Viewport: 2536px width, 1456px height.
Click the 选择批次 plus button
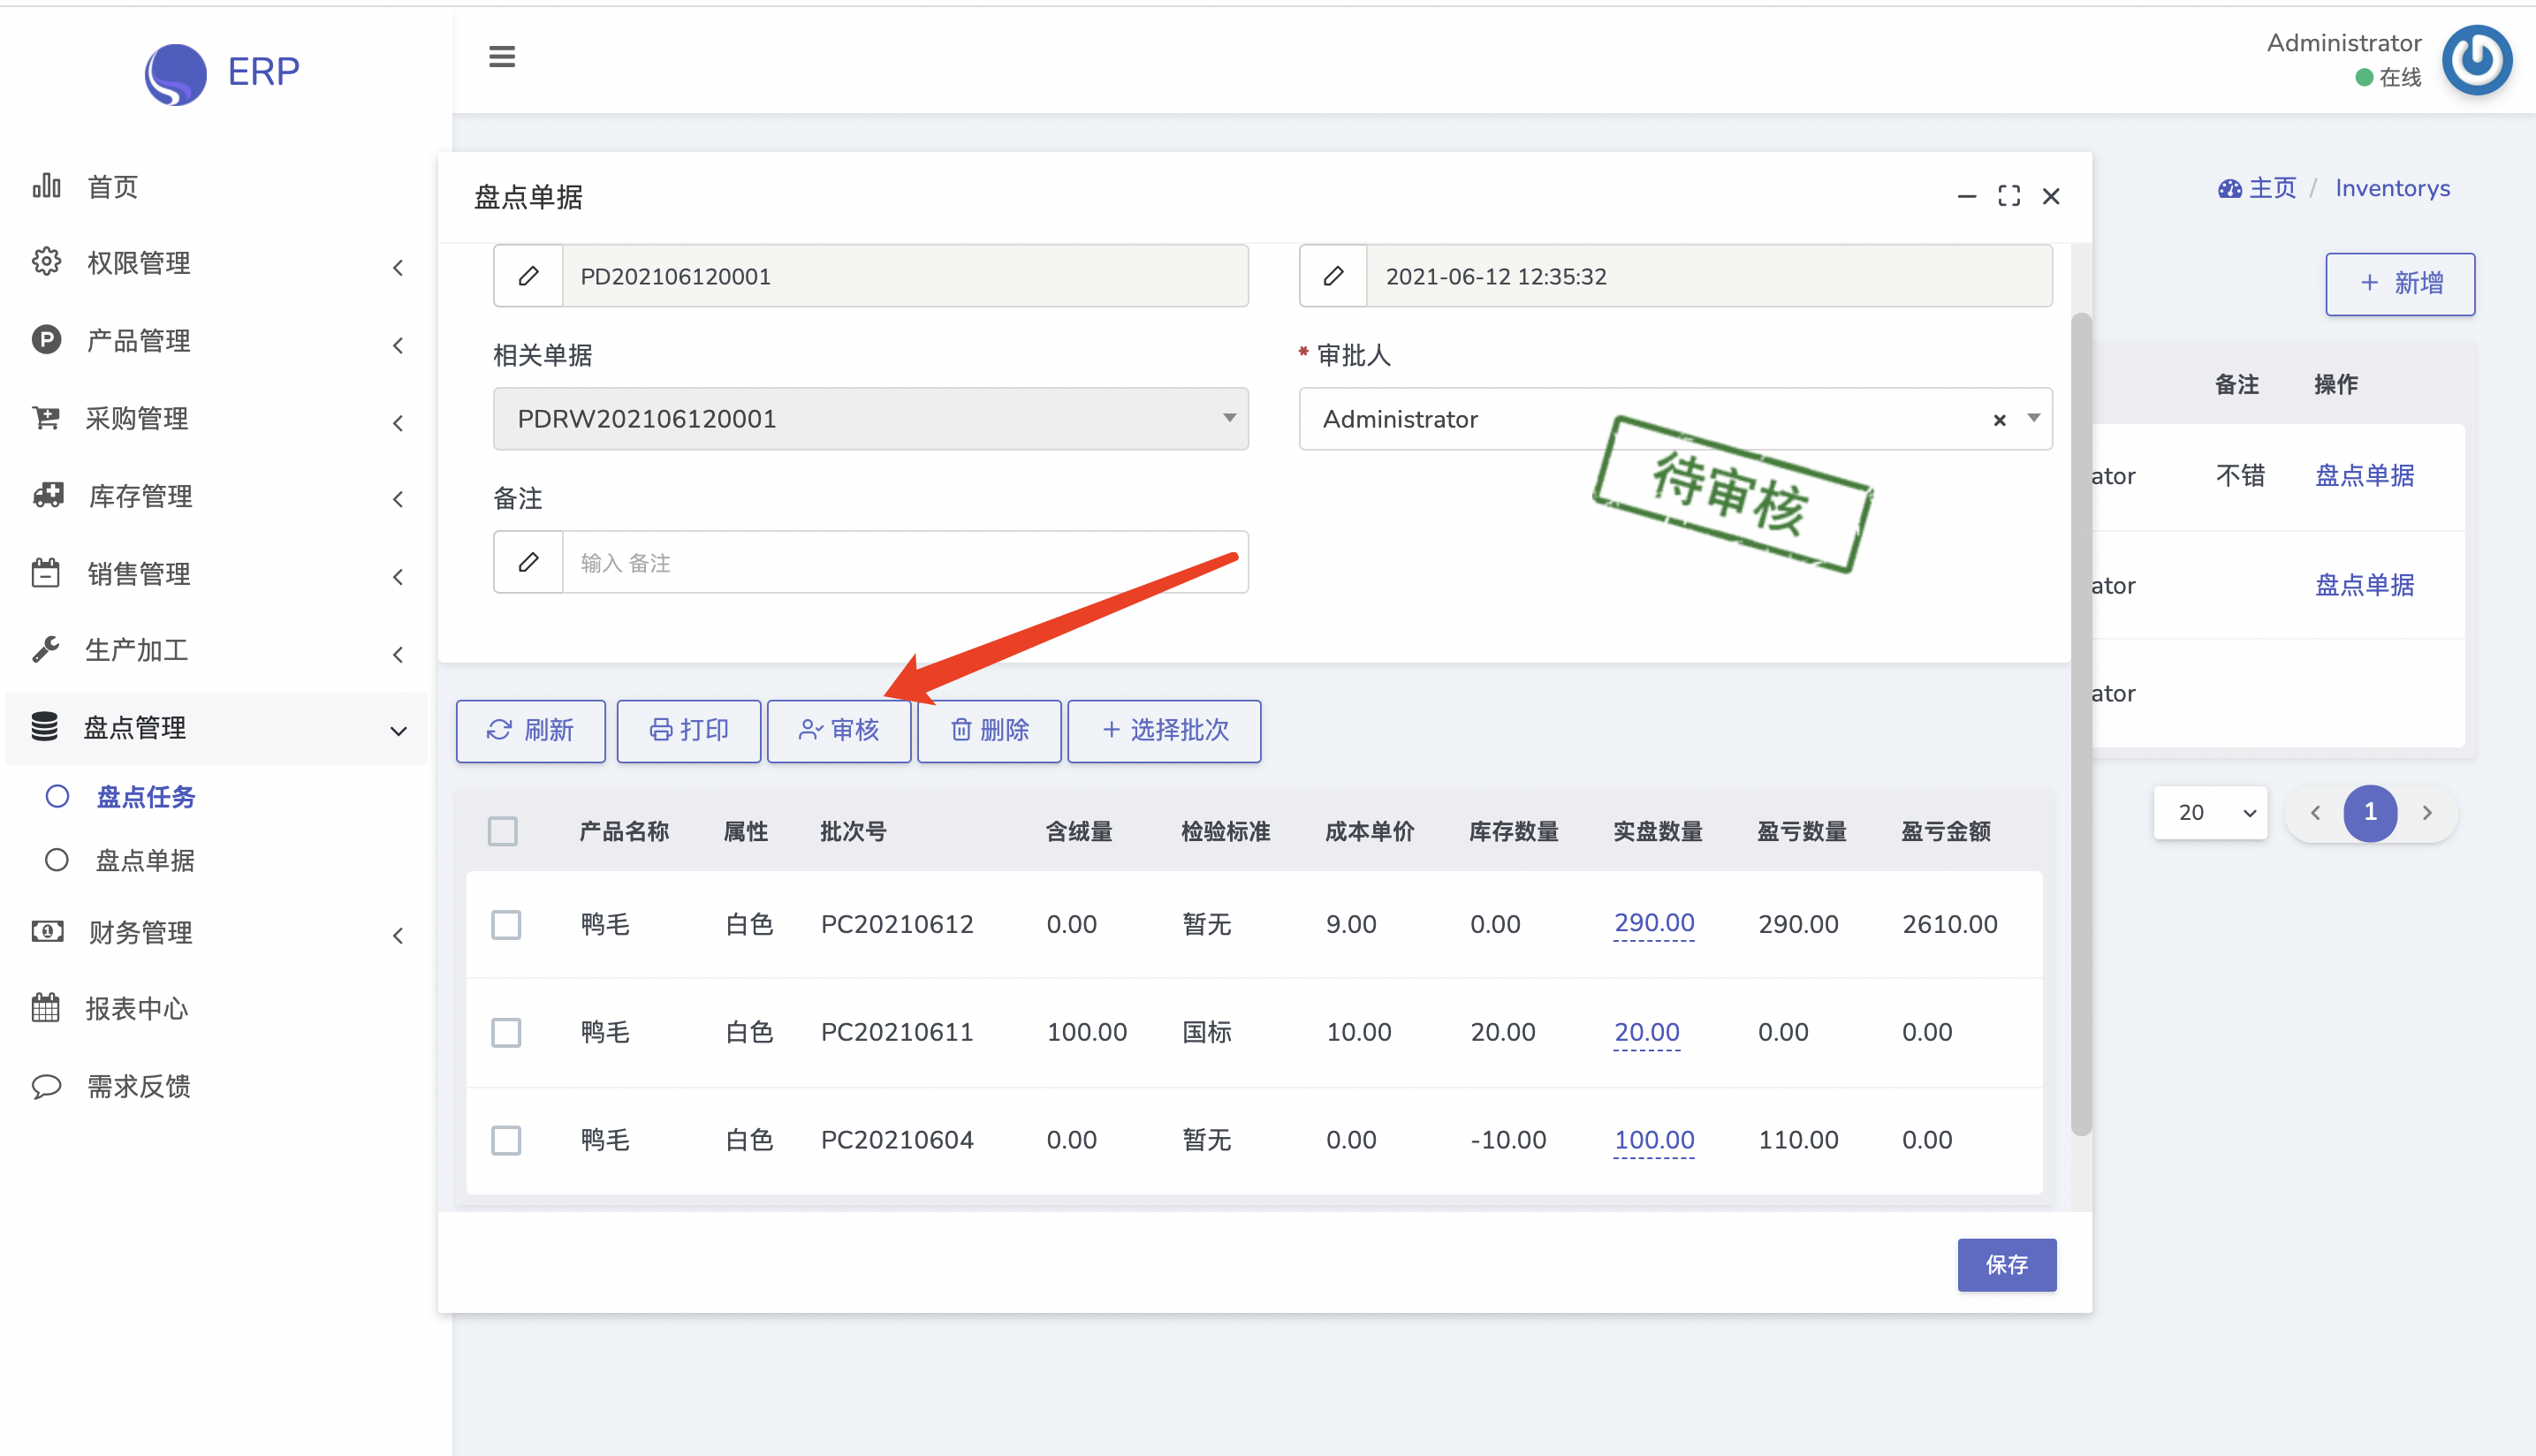pos(1164,730)
